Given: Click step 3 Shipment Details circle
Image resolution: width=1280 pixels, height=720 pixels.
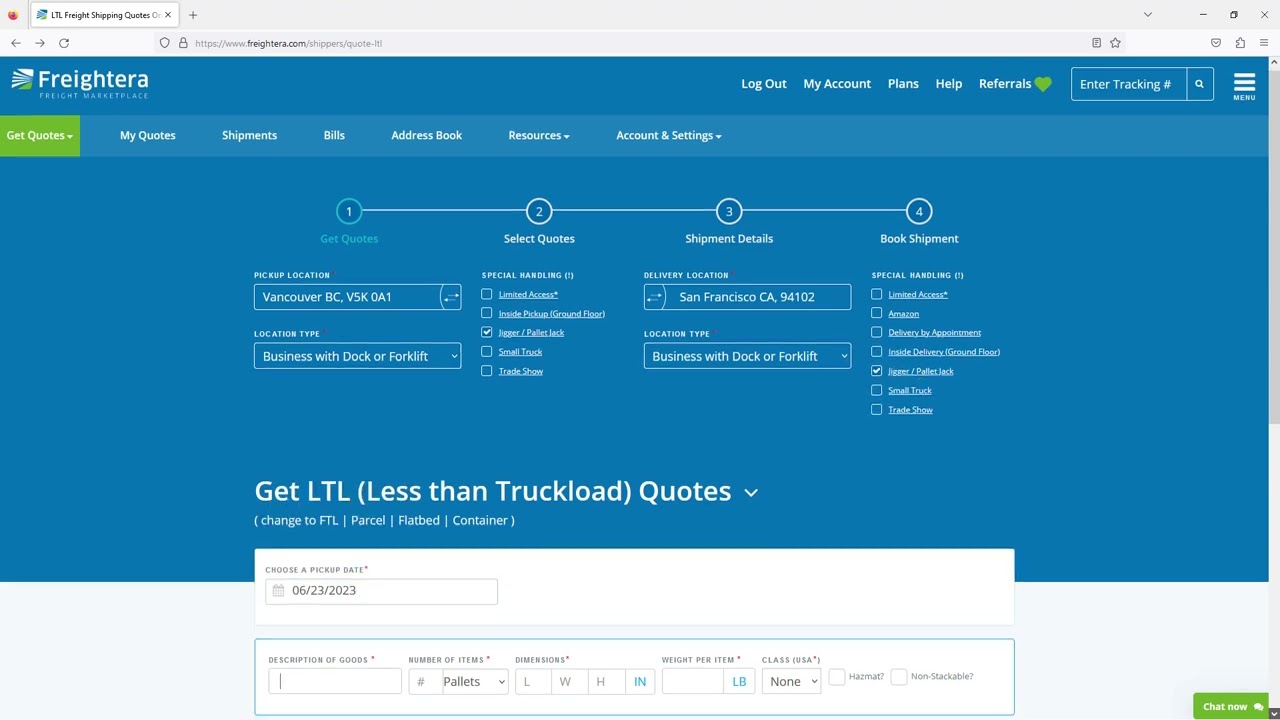Looking at the screenshot, I should [729, 211].
